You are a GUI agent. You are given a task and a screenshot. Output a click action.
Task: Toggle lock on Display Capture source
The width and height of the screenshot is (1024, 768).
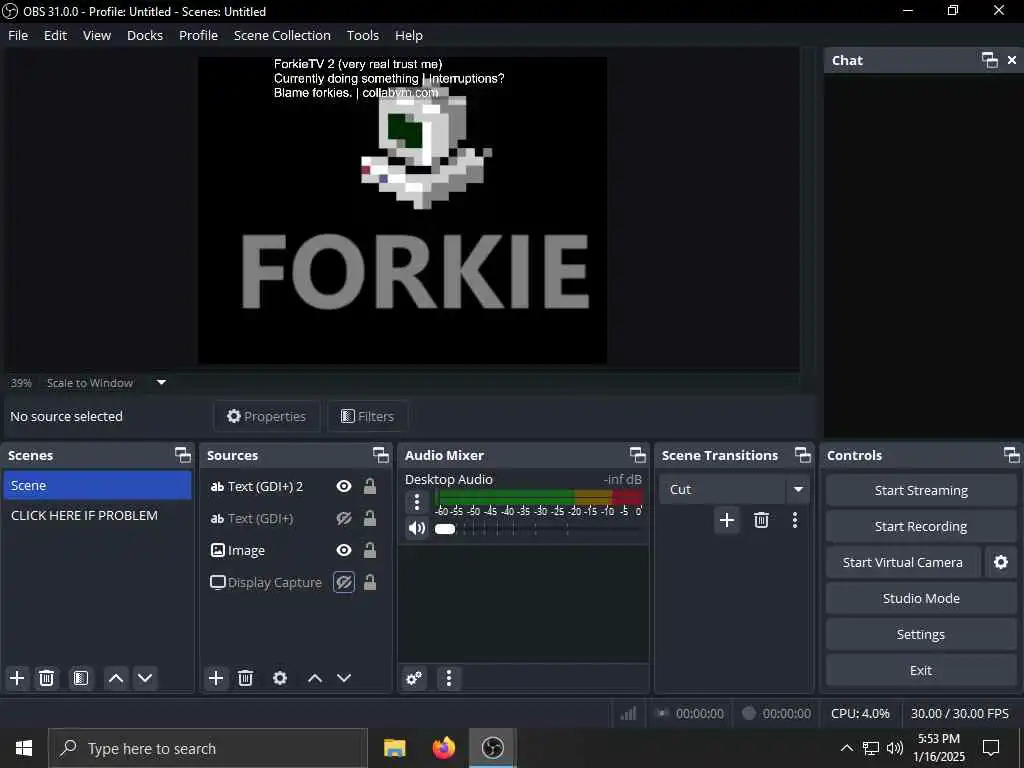coord(370,582)
